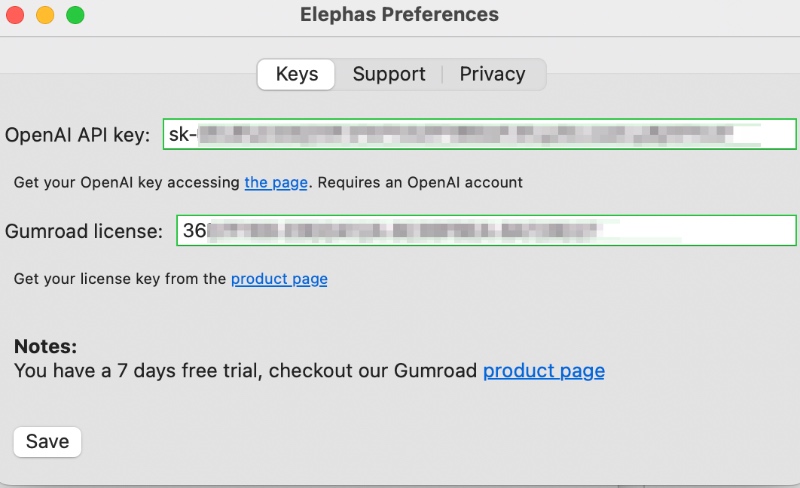The height and width of the screenshot is (488, 800).
Task: Click the 'Get your license key from the' text
Action: point(120,279)
